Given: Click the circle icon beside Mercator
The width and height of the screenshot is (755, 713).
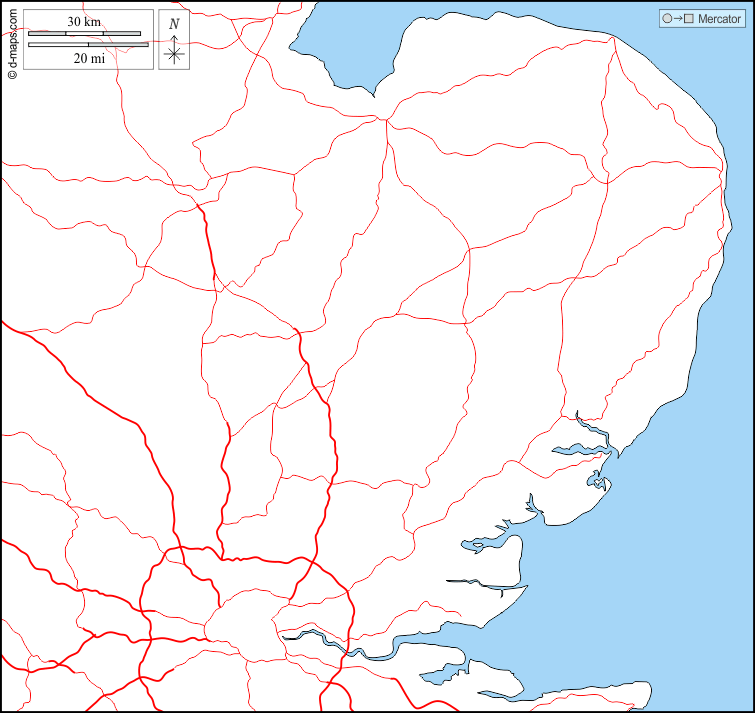Looking at the screenshot, I should pyautogui.click(x=667, y=19).
